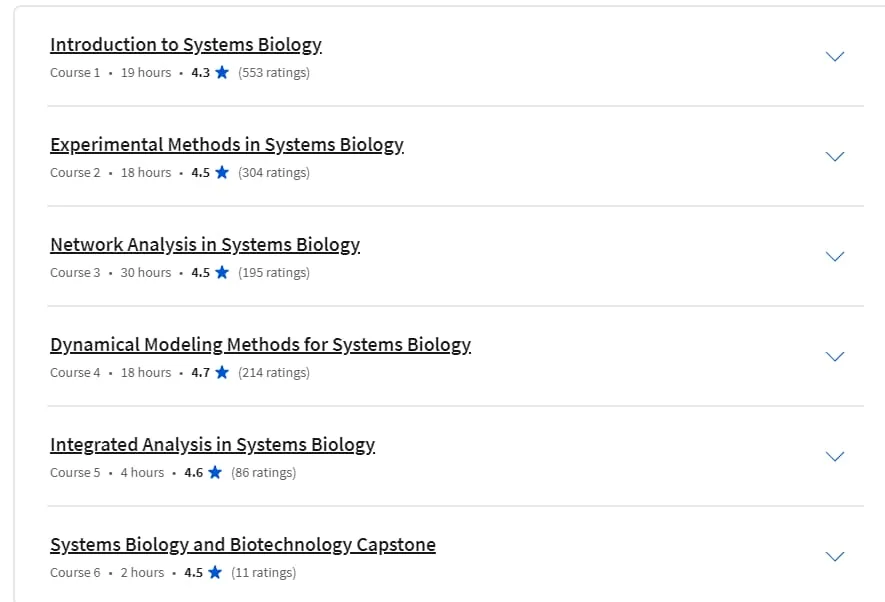This screenshot has height=602, width=885.
Task: Expand the Course 1 details chevron
Action: 835,56
